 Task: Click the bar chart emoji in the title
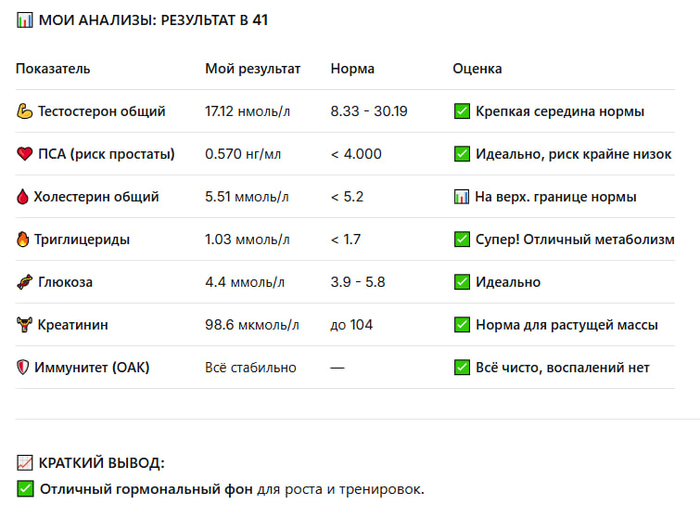25,20
